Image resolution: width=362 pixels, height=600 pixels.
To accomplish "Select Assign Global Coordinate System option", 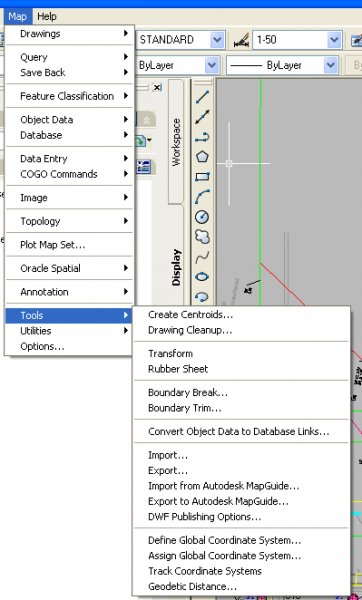I will (225, 555).
